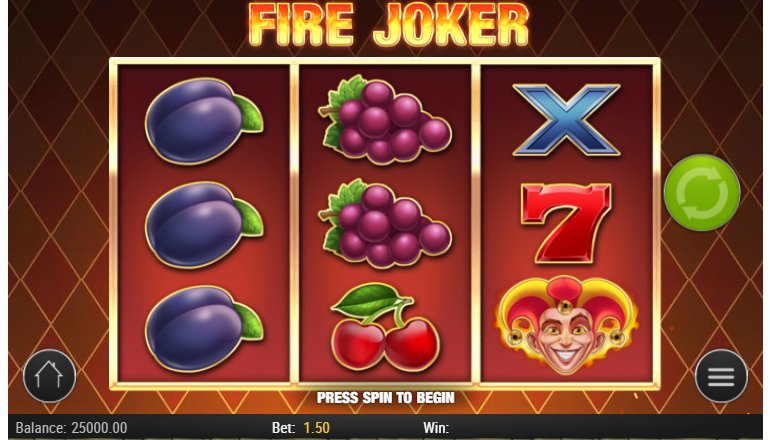Click the Balance label text
Image resolution: width=770 pixels, height=440 pixels.
pyautogui.click(x=41, y=428)
